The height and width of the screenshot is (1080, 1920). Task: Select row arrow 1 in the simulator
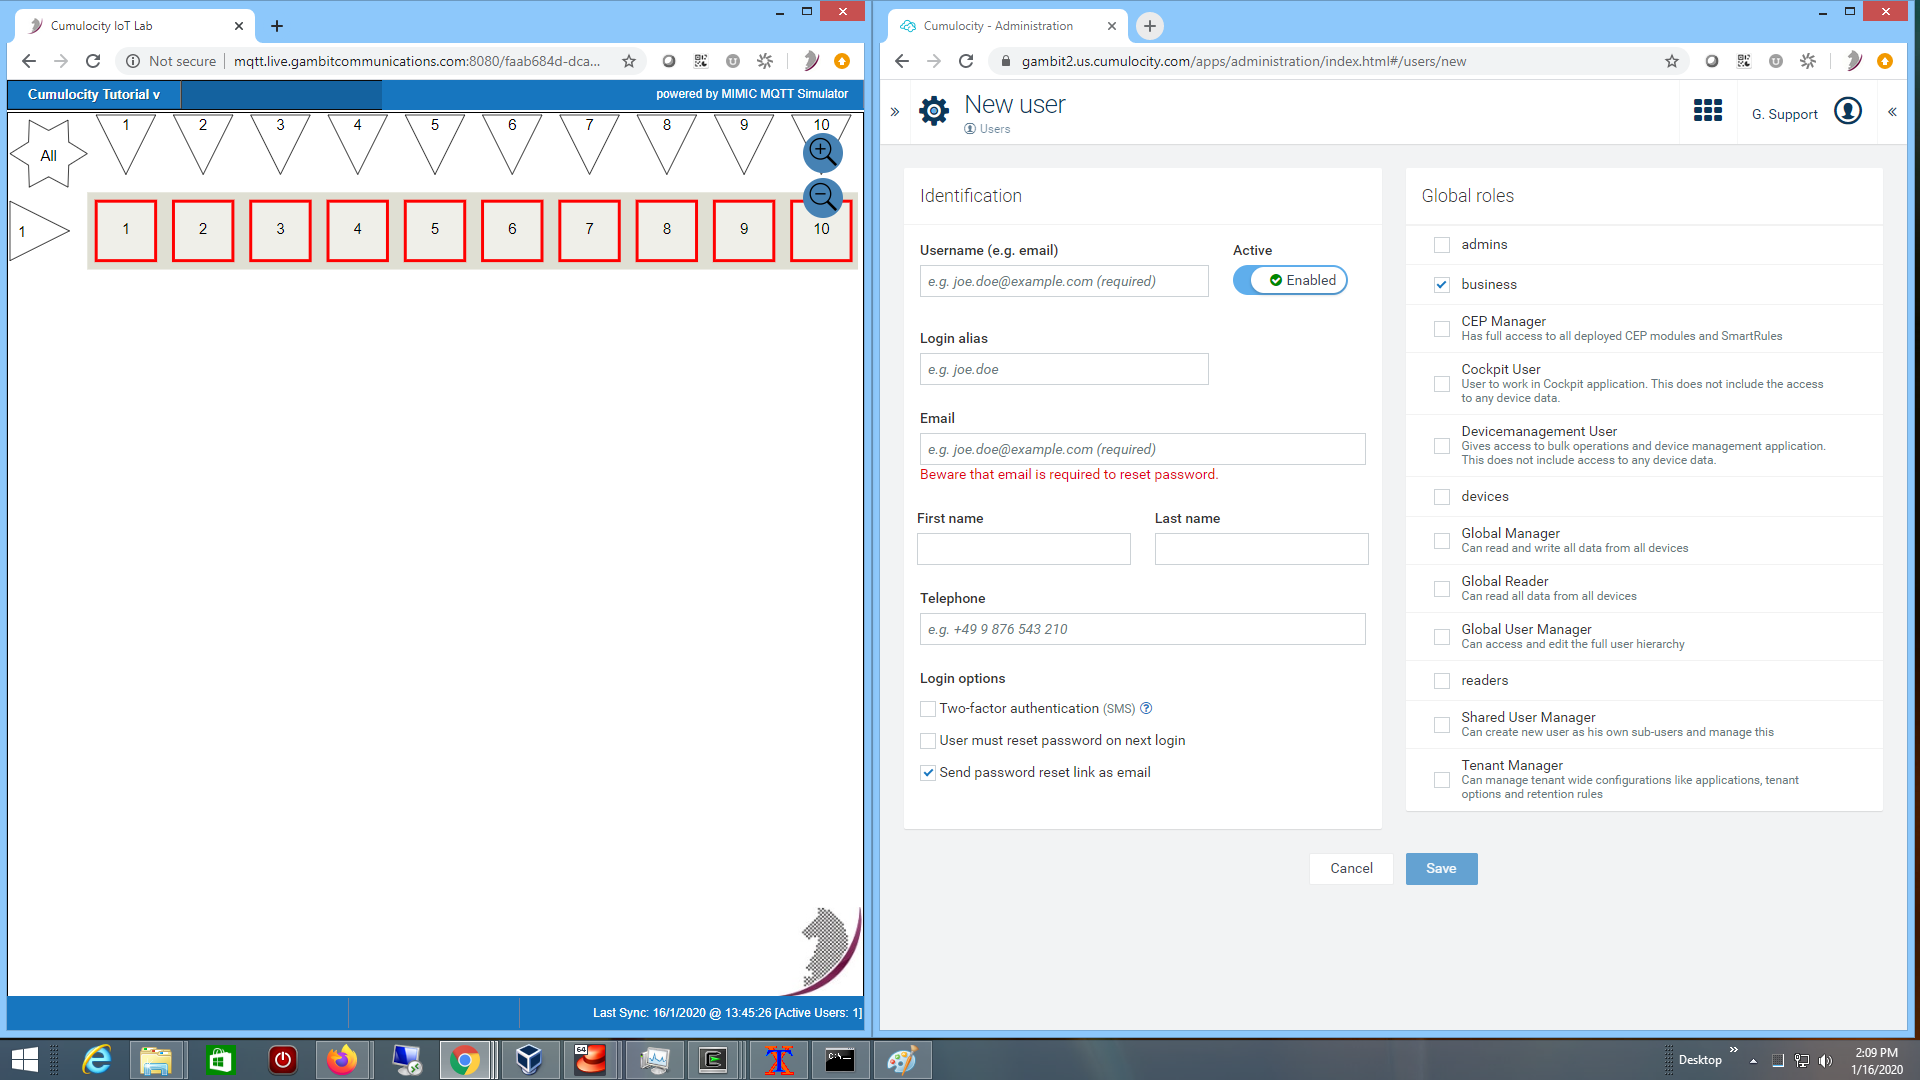38,231
